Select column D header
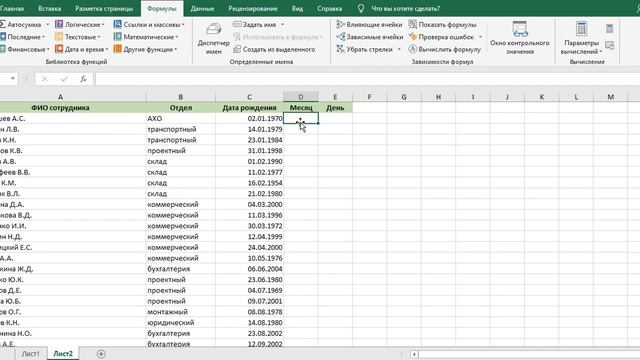The image size is (640, 360). click(x=301, y=97)
